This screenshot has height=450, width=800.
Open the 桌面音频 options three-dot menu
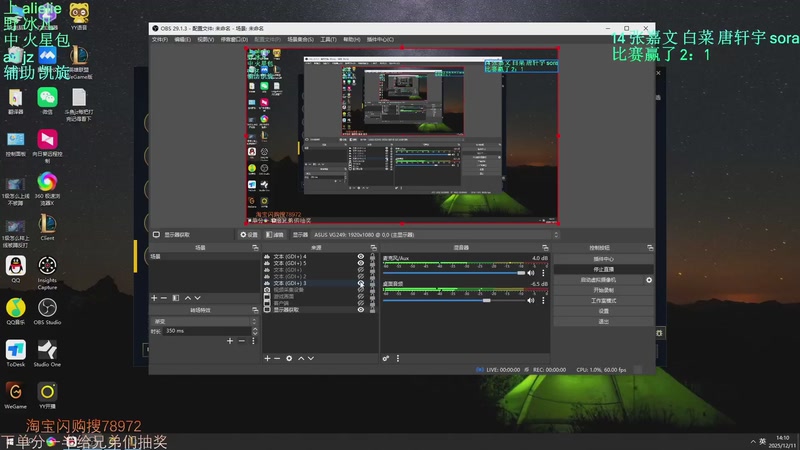[543, 301]
